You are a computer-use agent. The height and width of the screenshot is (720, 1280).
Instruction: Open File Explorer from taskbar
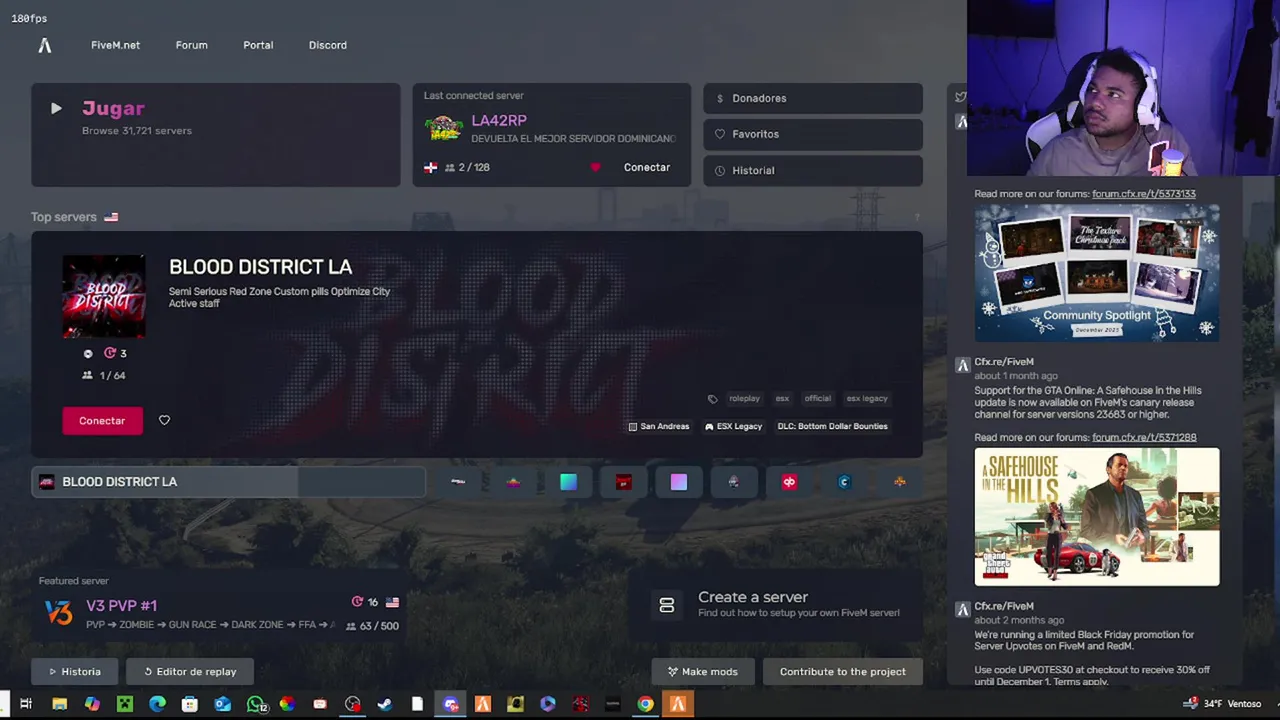59,704
